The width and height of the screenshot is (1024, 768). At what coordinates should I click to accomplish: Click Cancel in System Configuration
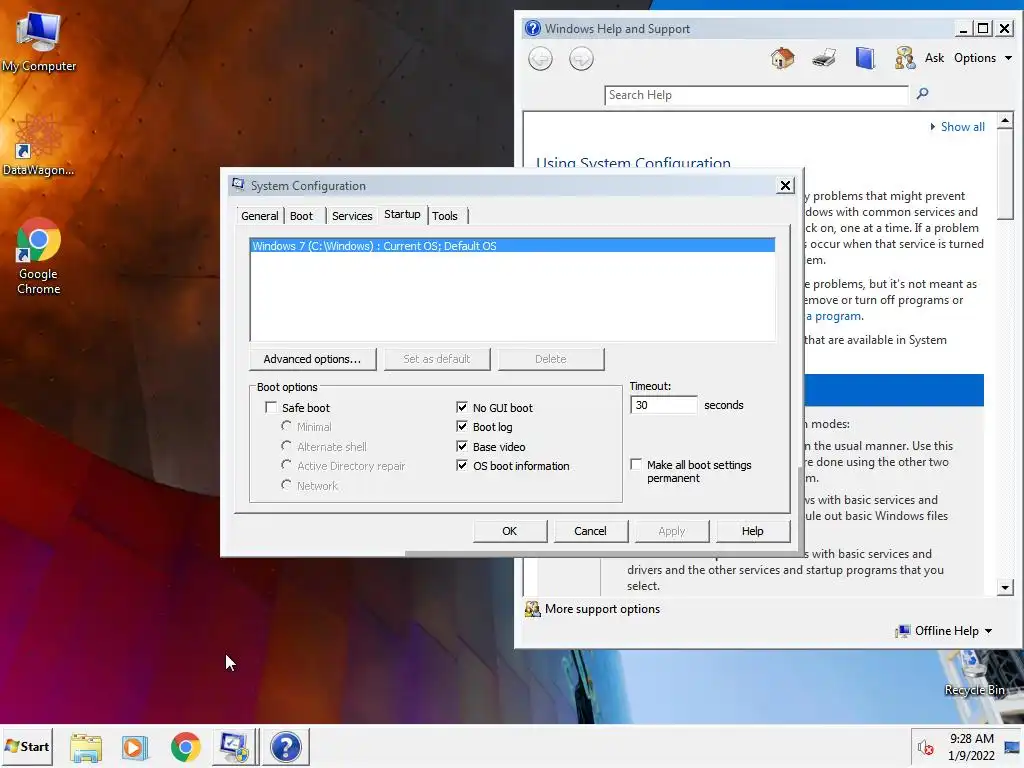(590, 531)
